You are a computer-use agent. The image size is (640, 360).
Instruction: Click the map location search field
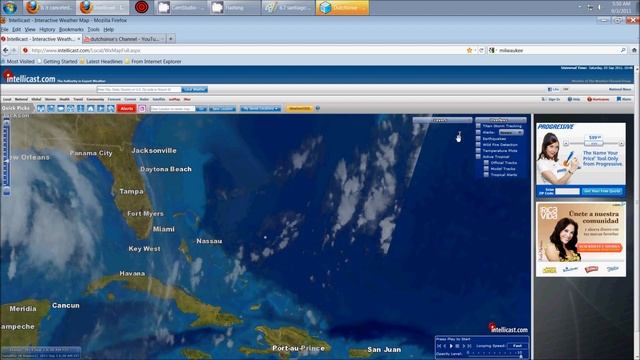pyautogui.click(x=173, y=109)
